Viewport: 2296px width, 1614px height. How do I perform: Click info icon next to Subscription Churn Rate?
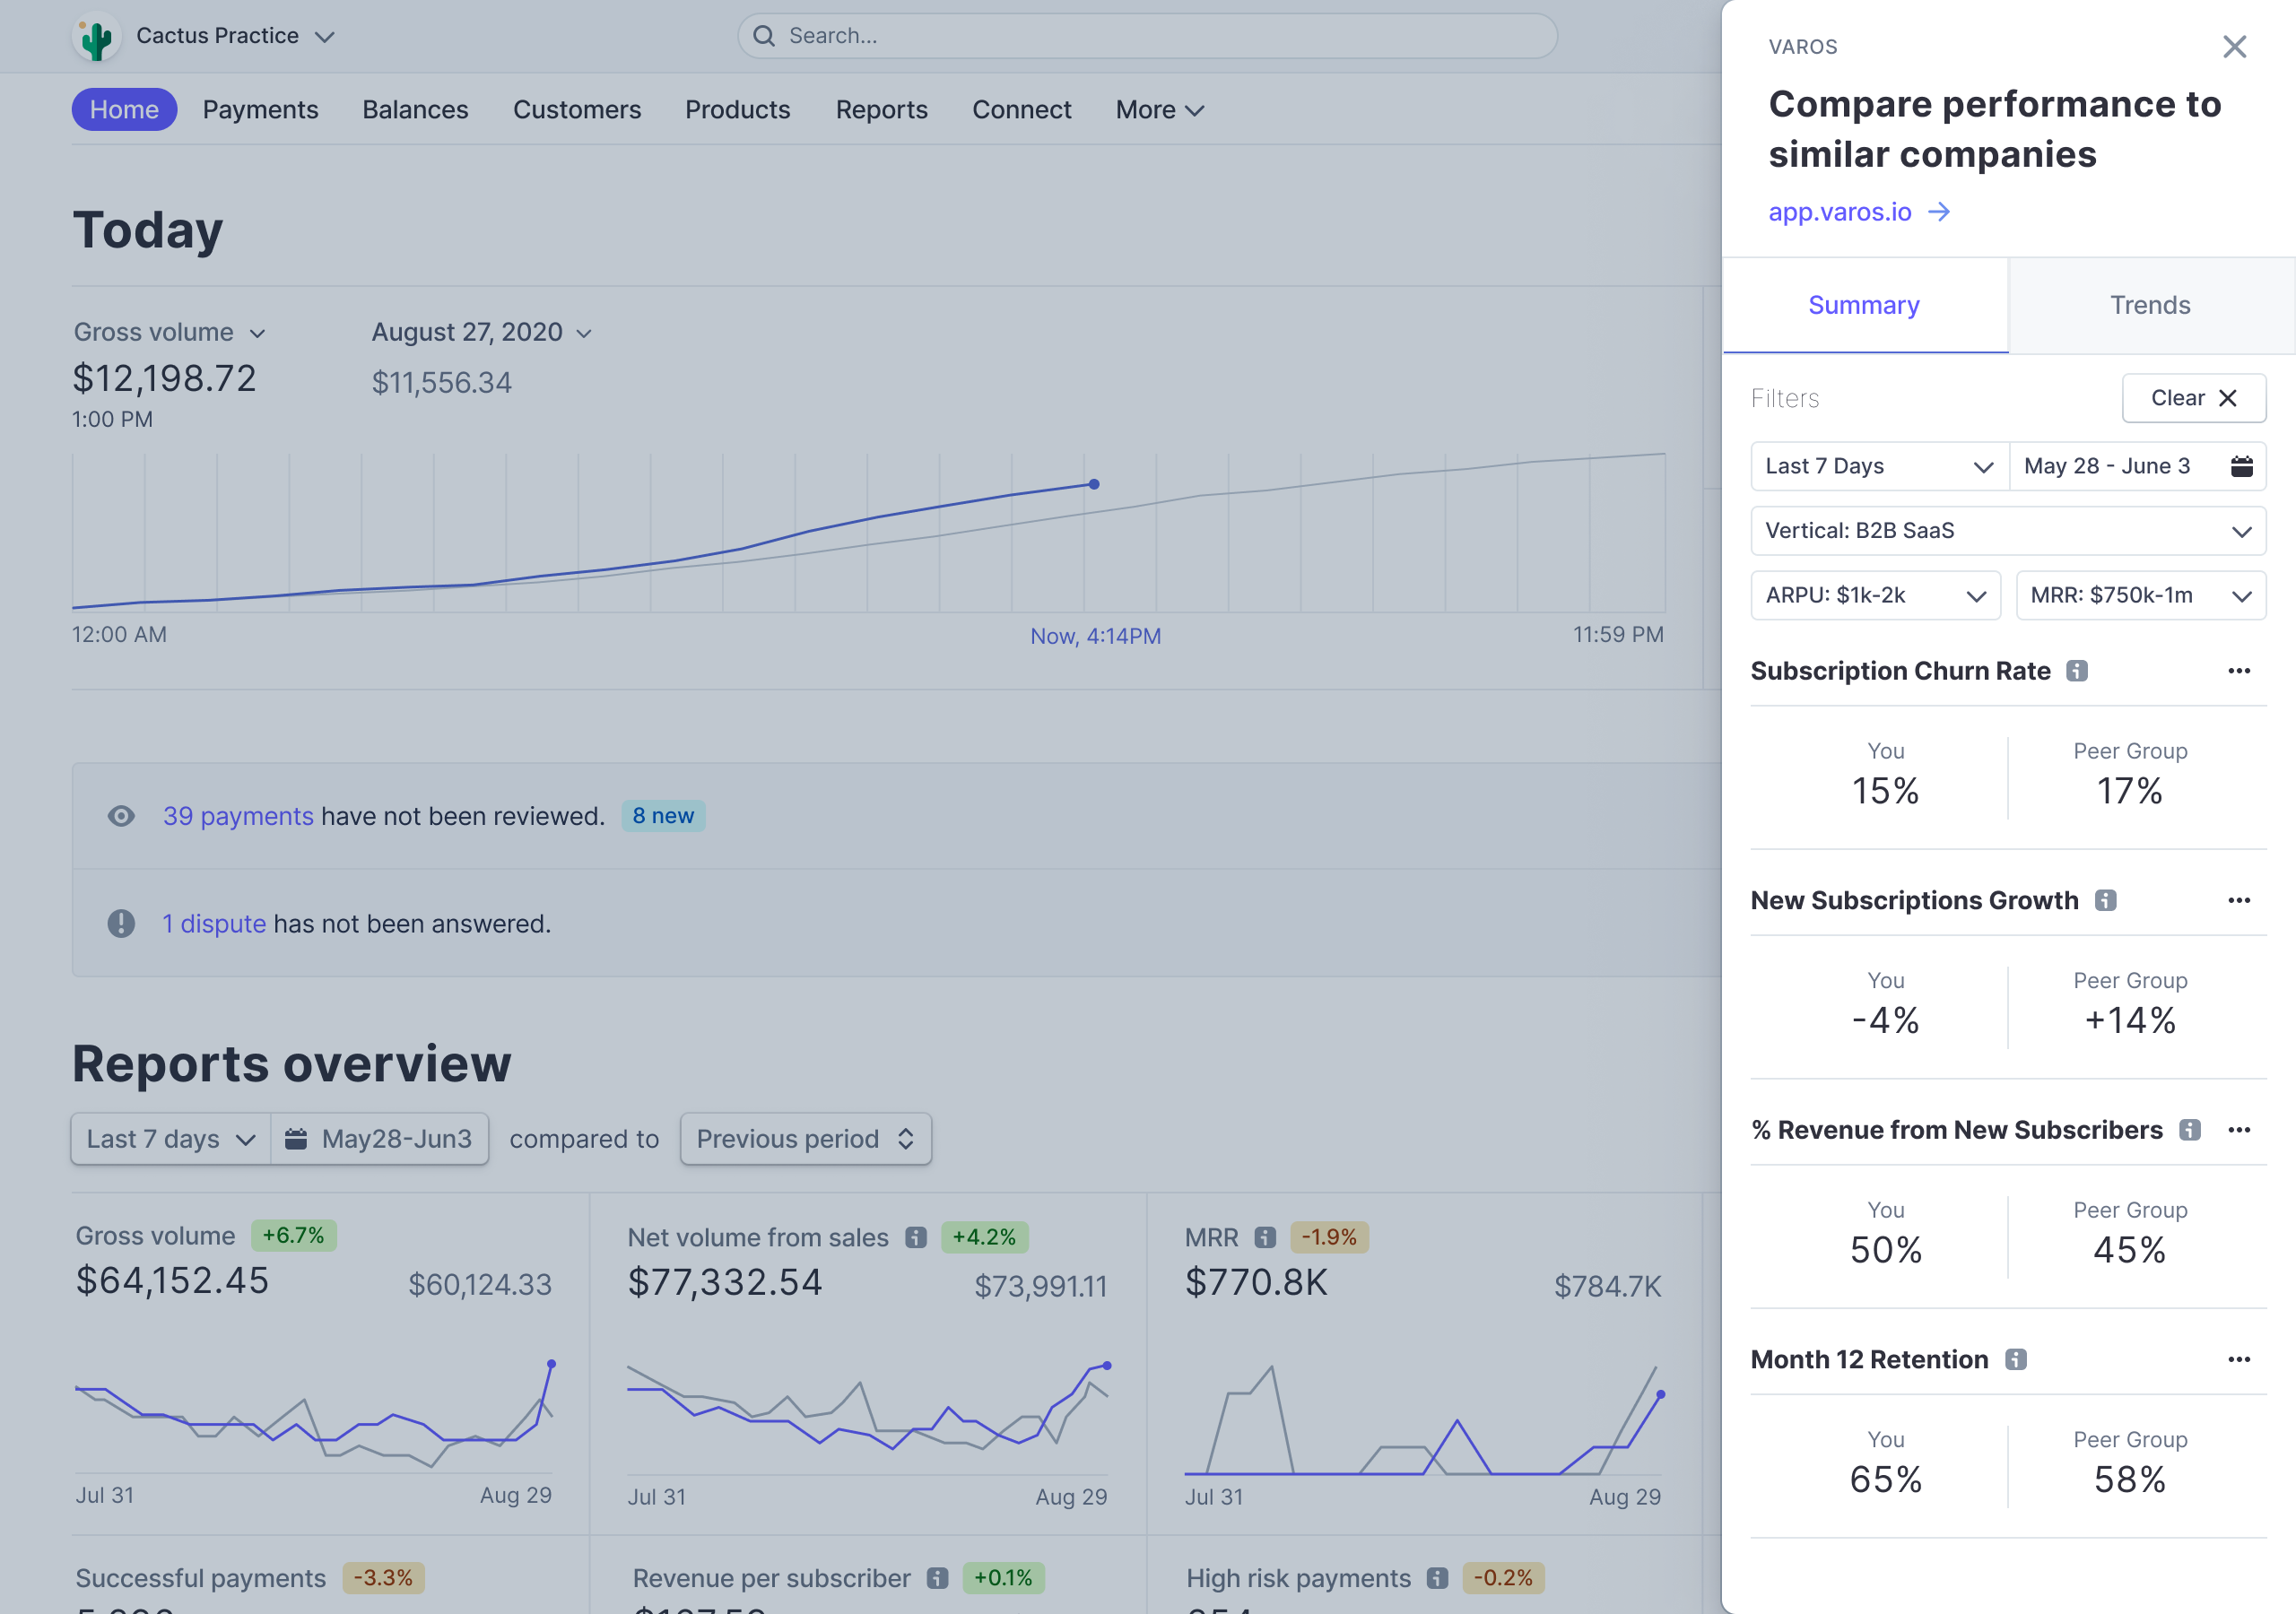point(2077,671)
